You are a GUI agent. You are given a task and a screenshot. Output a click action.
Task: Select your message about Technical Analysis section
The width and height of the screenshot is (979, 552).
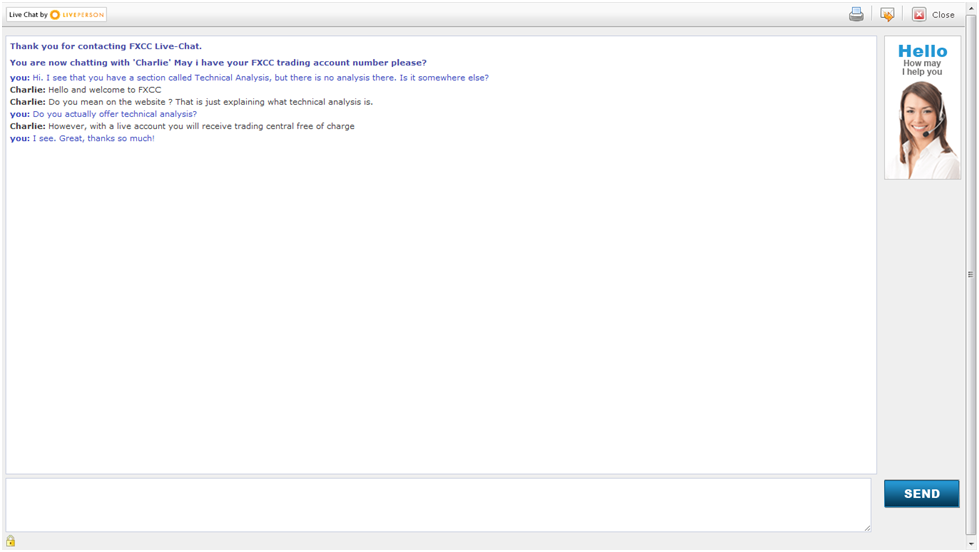pyautogui.click(x=249, y=77)
